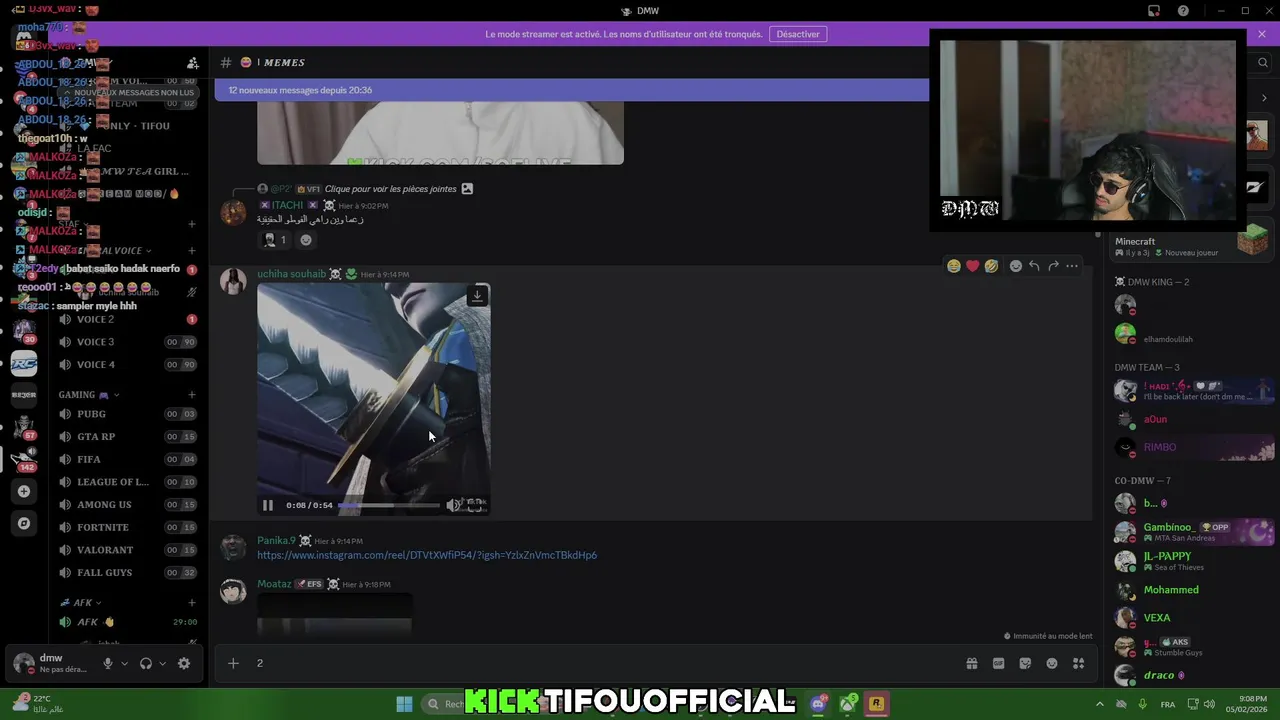This screenshot has height=720, width=1280.
Task: Click the ITACHI message reaction counter
Action: click(x=275, y=240)
